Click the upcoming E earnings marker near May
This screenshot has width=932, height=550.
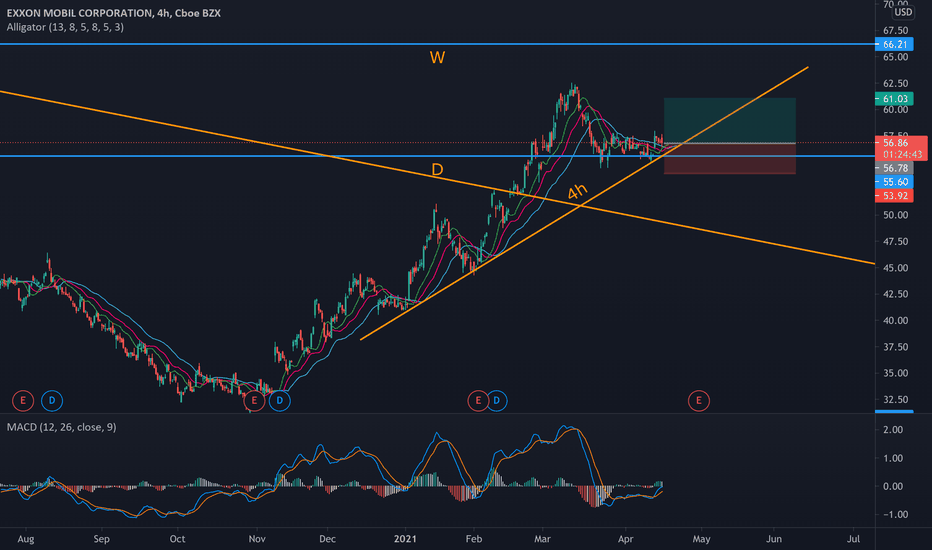[x=698, y=401]
